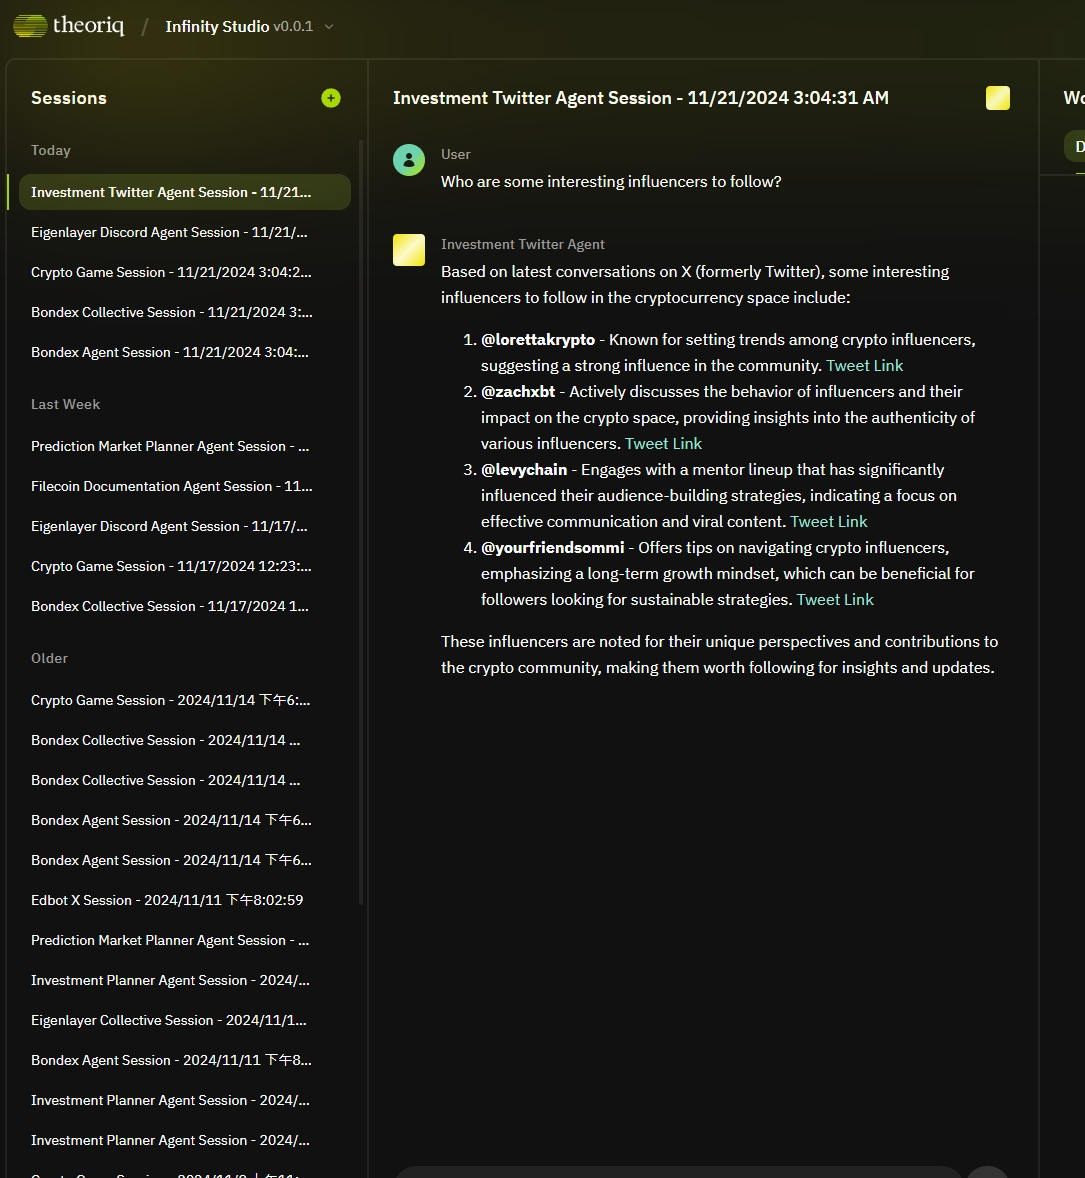Click the user question about influencers
This screenshot has width=1085, height=1178.
click(x=611, y=182)
